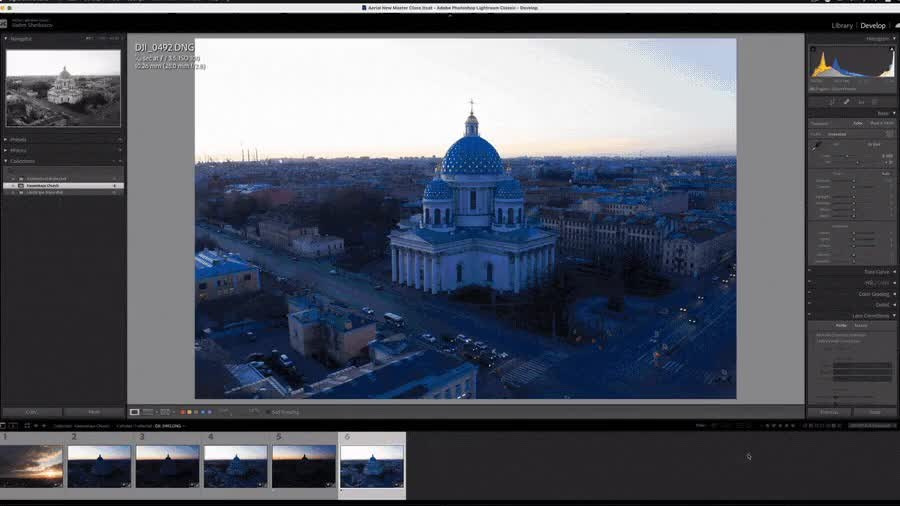
Task: Select filmstrip thumbnail number 5
Action: (x=304, y=466)
